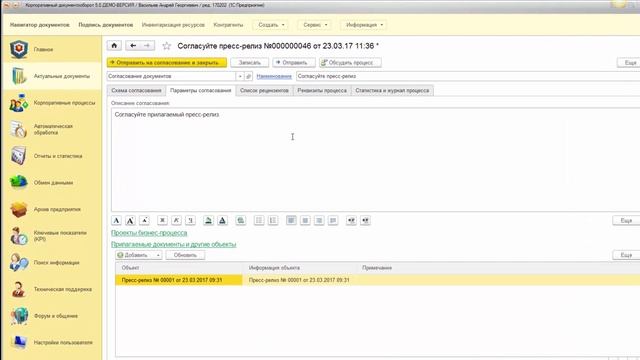Viewport: 640px width, 360px height.
Task: Click the Отправить button
Action: (294, 63)
